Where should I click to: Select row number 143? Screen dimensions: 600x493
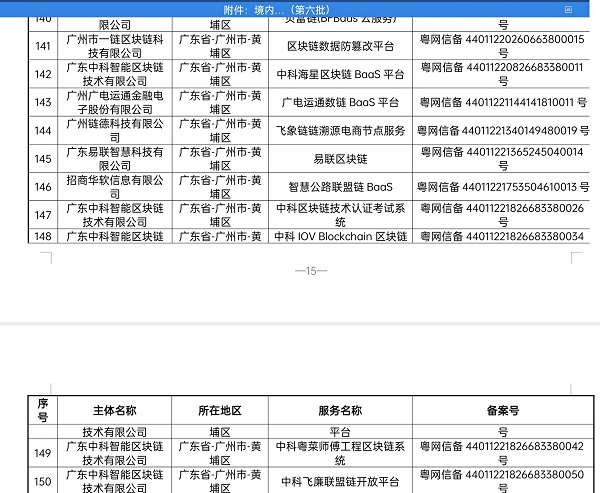(43, 102)
